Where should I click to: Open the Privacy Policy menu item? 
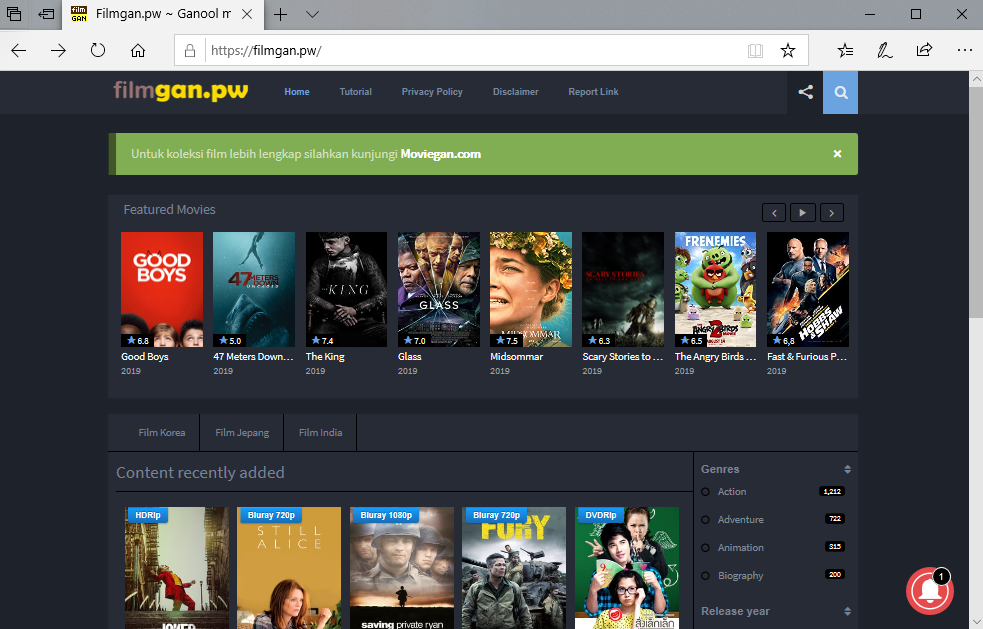click(x=432, y=92)
